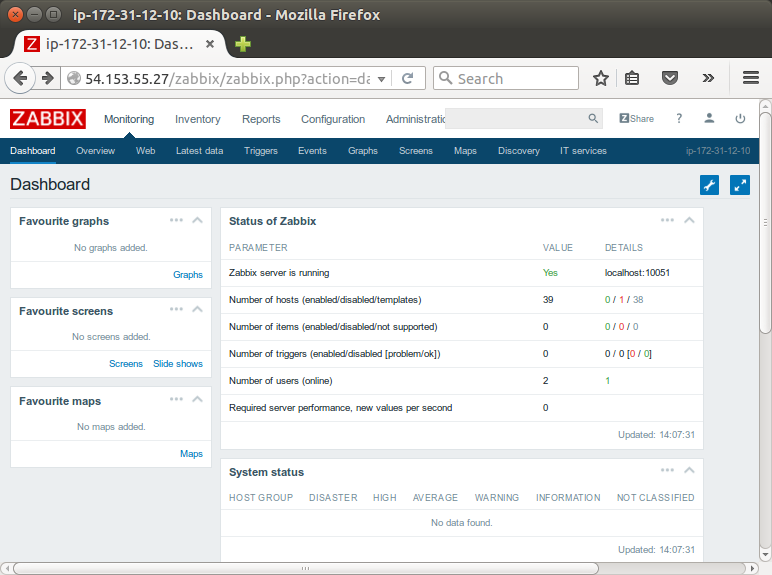
Task: Switch dashboard to fullscreen mode
Action: click(x=740, y=185)
